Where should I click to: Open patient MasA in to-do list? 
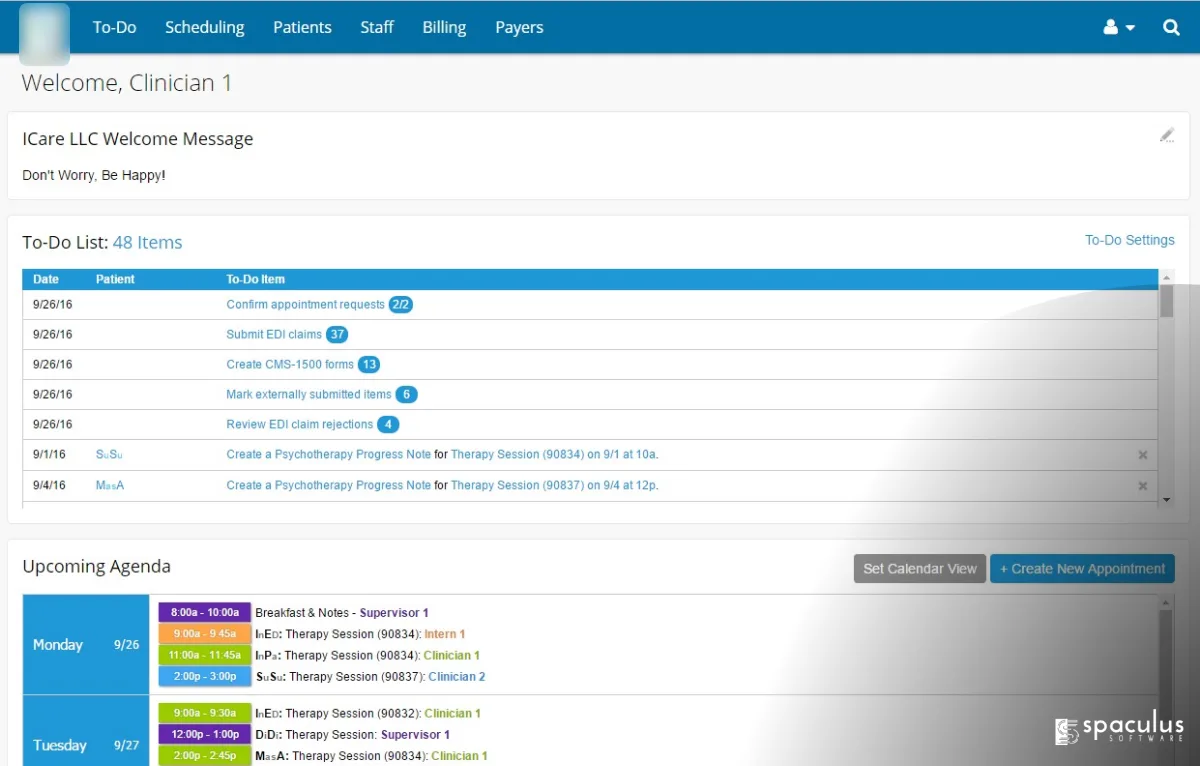coord(110,486)
